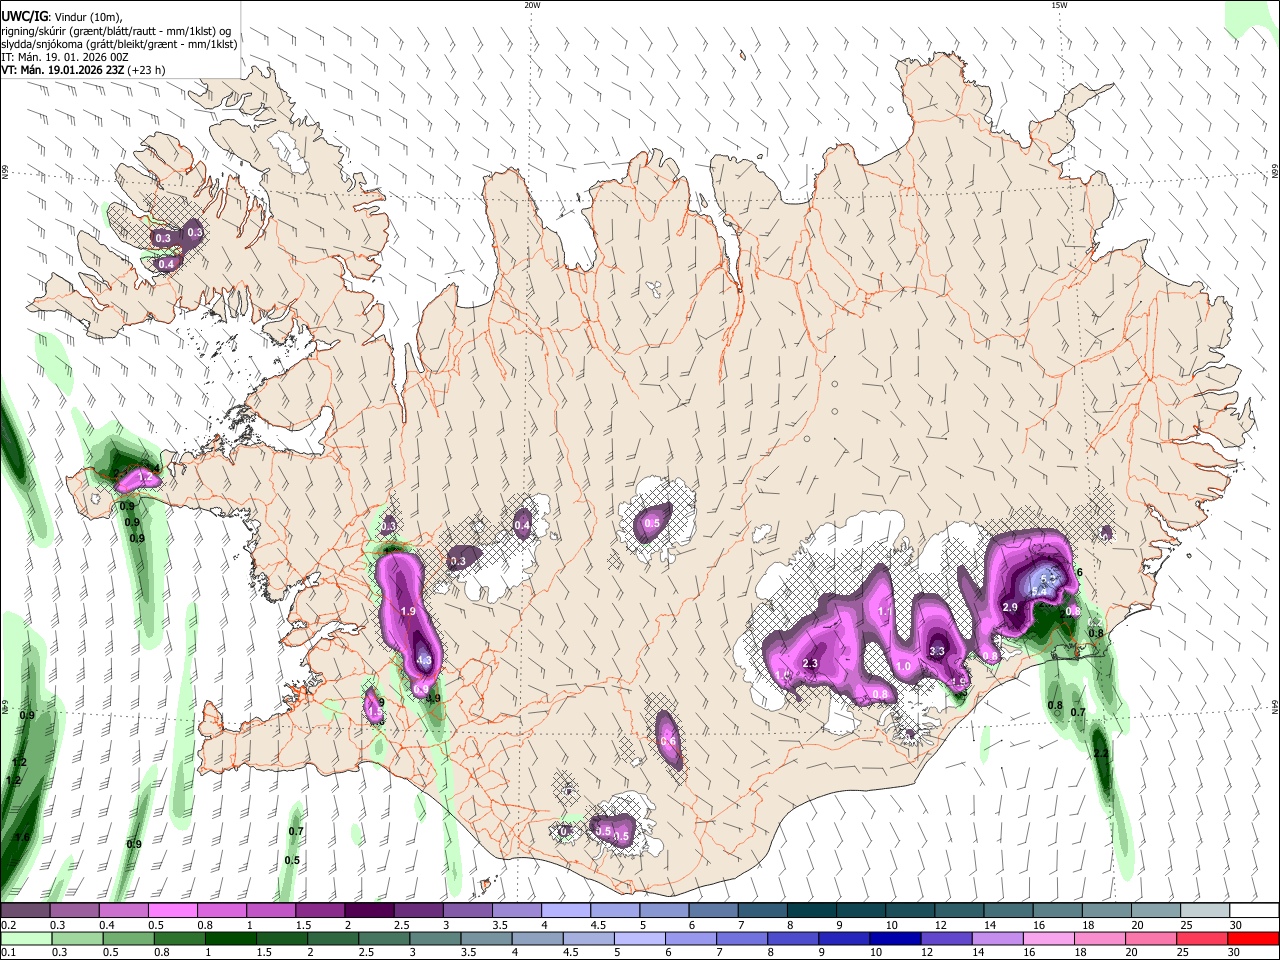Click the darkest purple snow legend swatch between 2 and 2.5

point(368,911)
